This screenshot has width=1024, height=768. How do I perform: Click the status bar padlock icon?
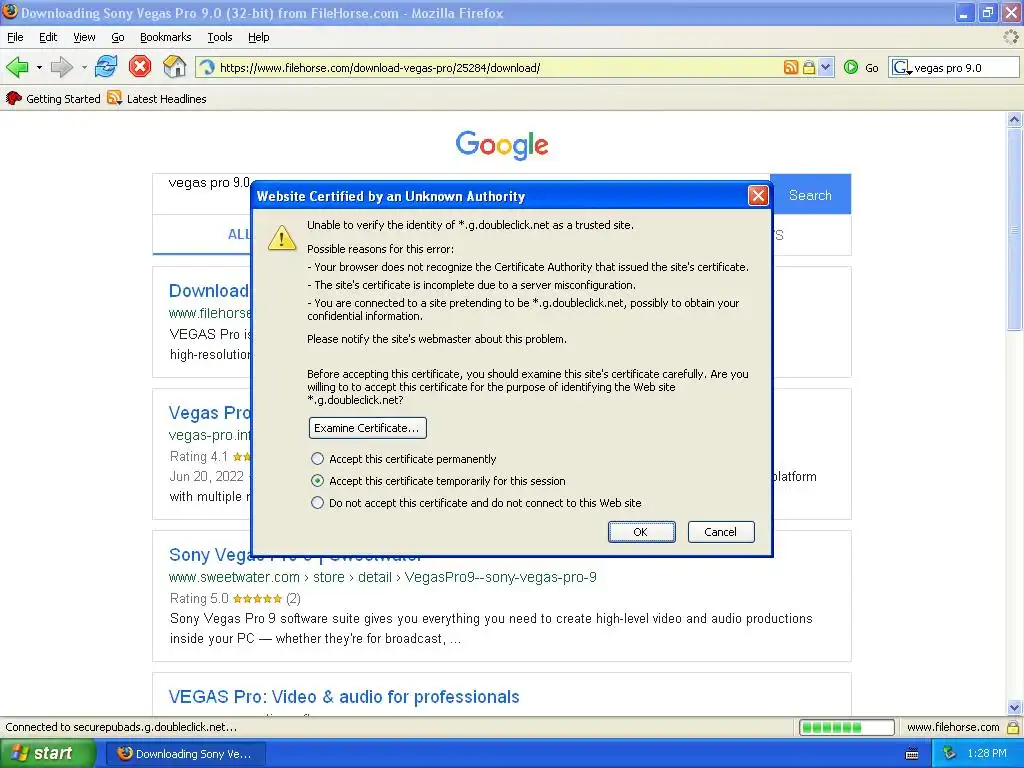1013,727
